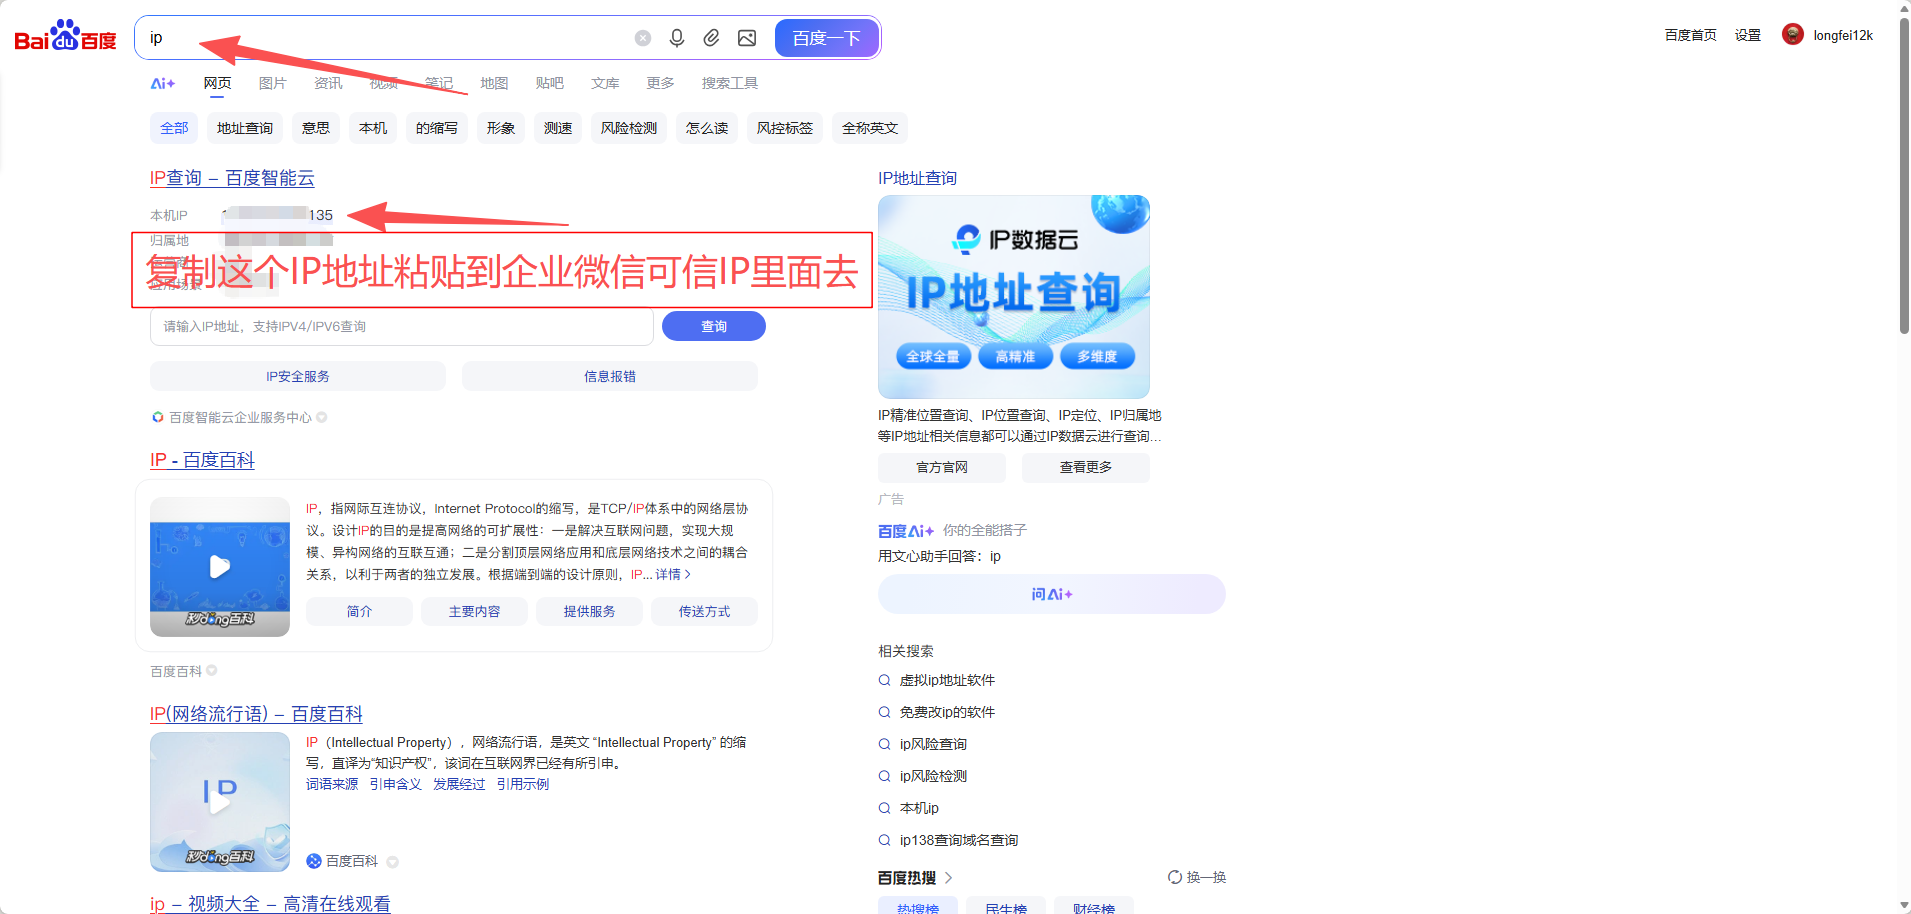1911x914 pixels.
Task: Select the 测速 filter chip
Action: [x=558, y=128]
